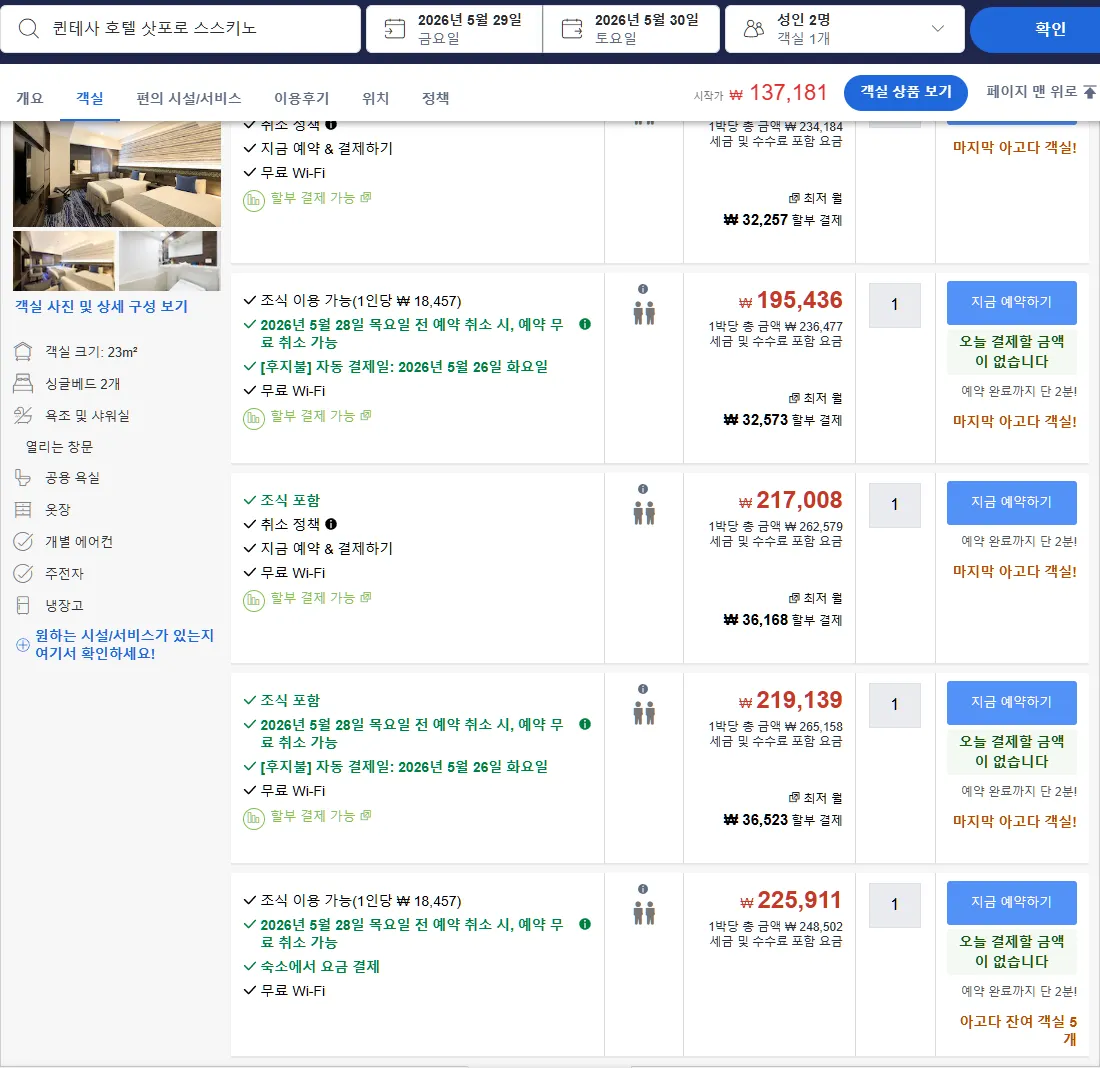
Task: Switch to the 정책 tab
Action: [x=436, y=98]
